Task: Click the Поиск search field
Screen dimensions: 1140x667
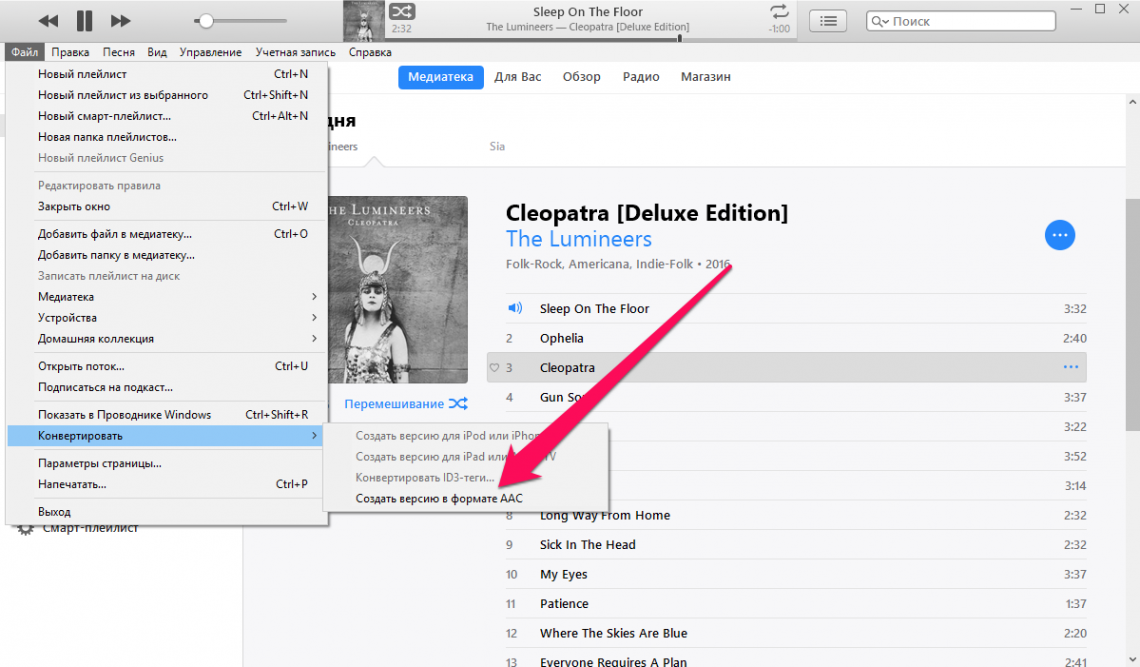Action: click(x=960, y=21)
